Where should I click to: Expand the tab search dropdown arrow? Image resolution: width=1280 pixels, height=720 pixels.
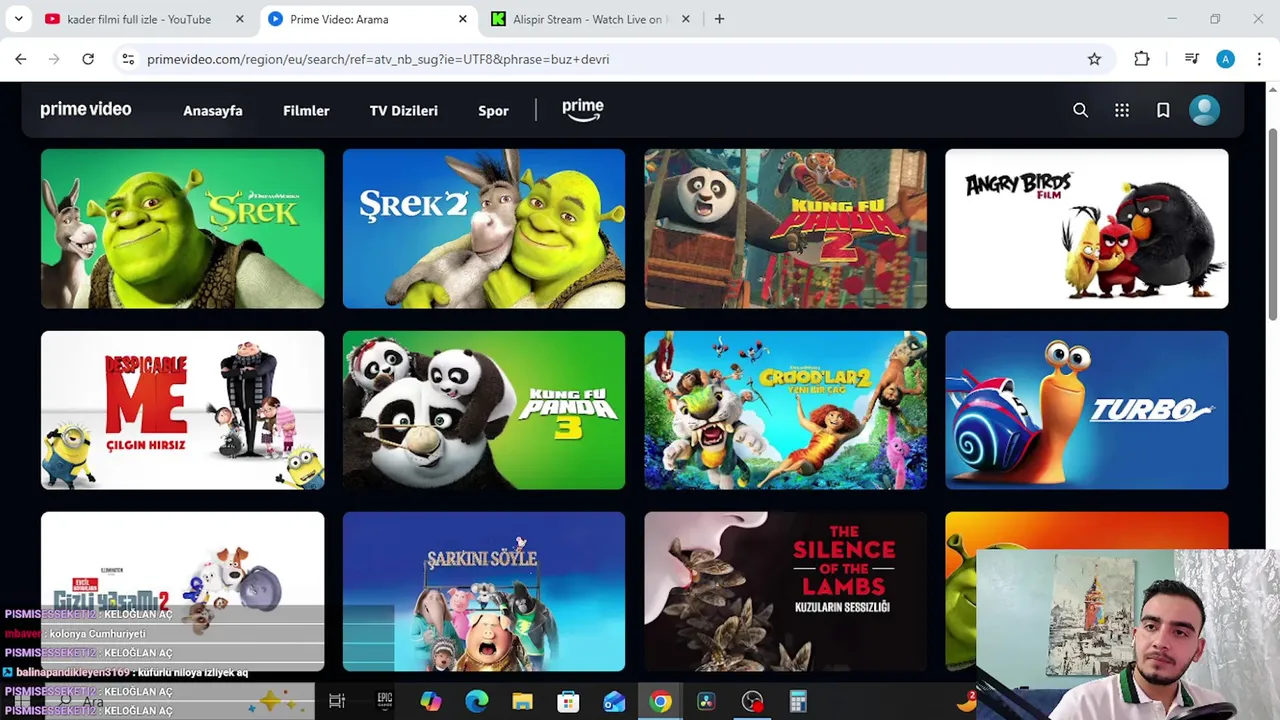click(x=18, y=19)
